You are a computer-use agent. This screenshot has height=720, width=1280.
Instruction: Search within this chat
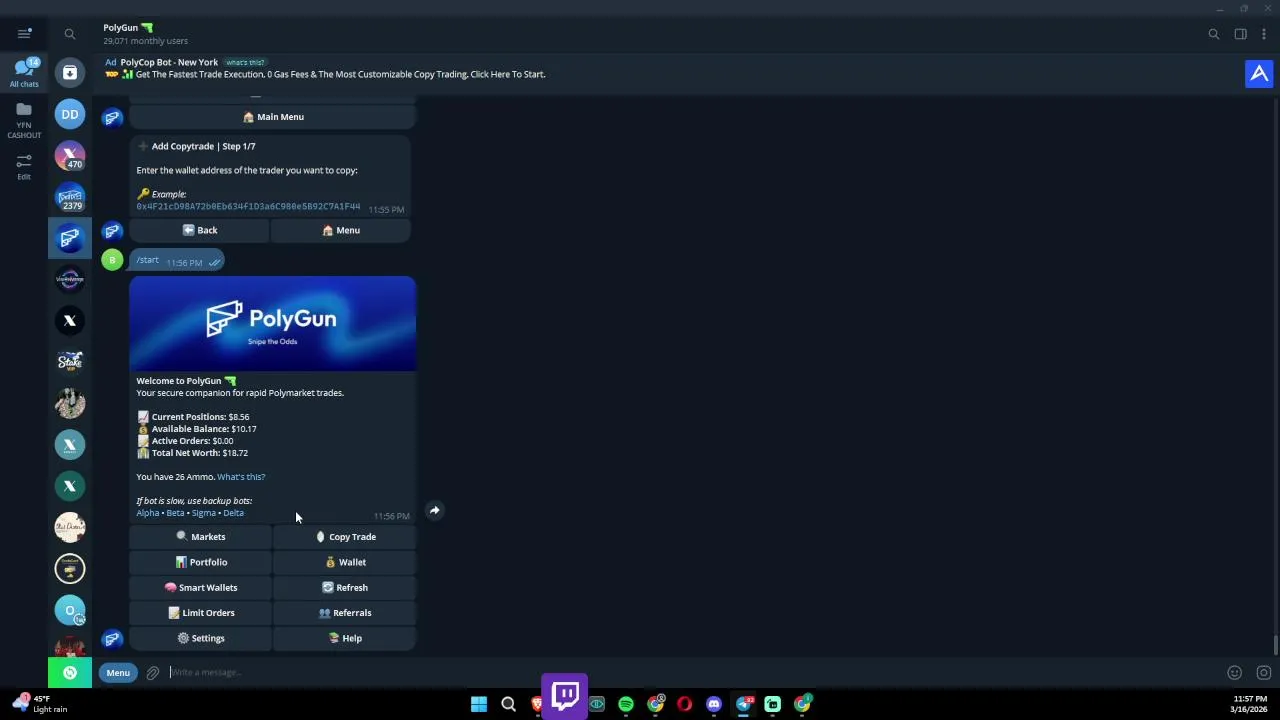[1214, 34]
